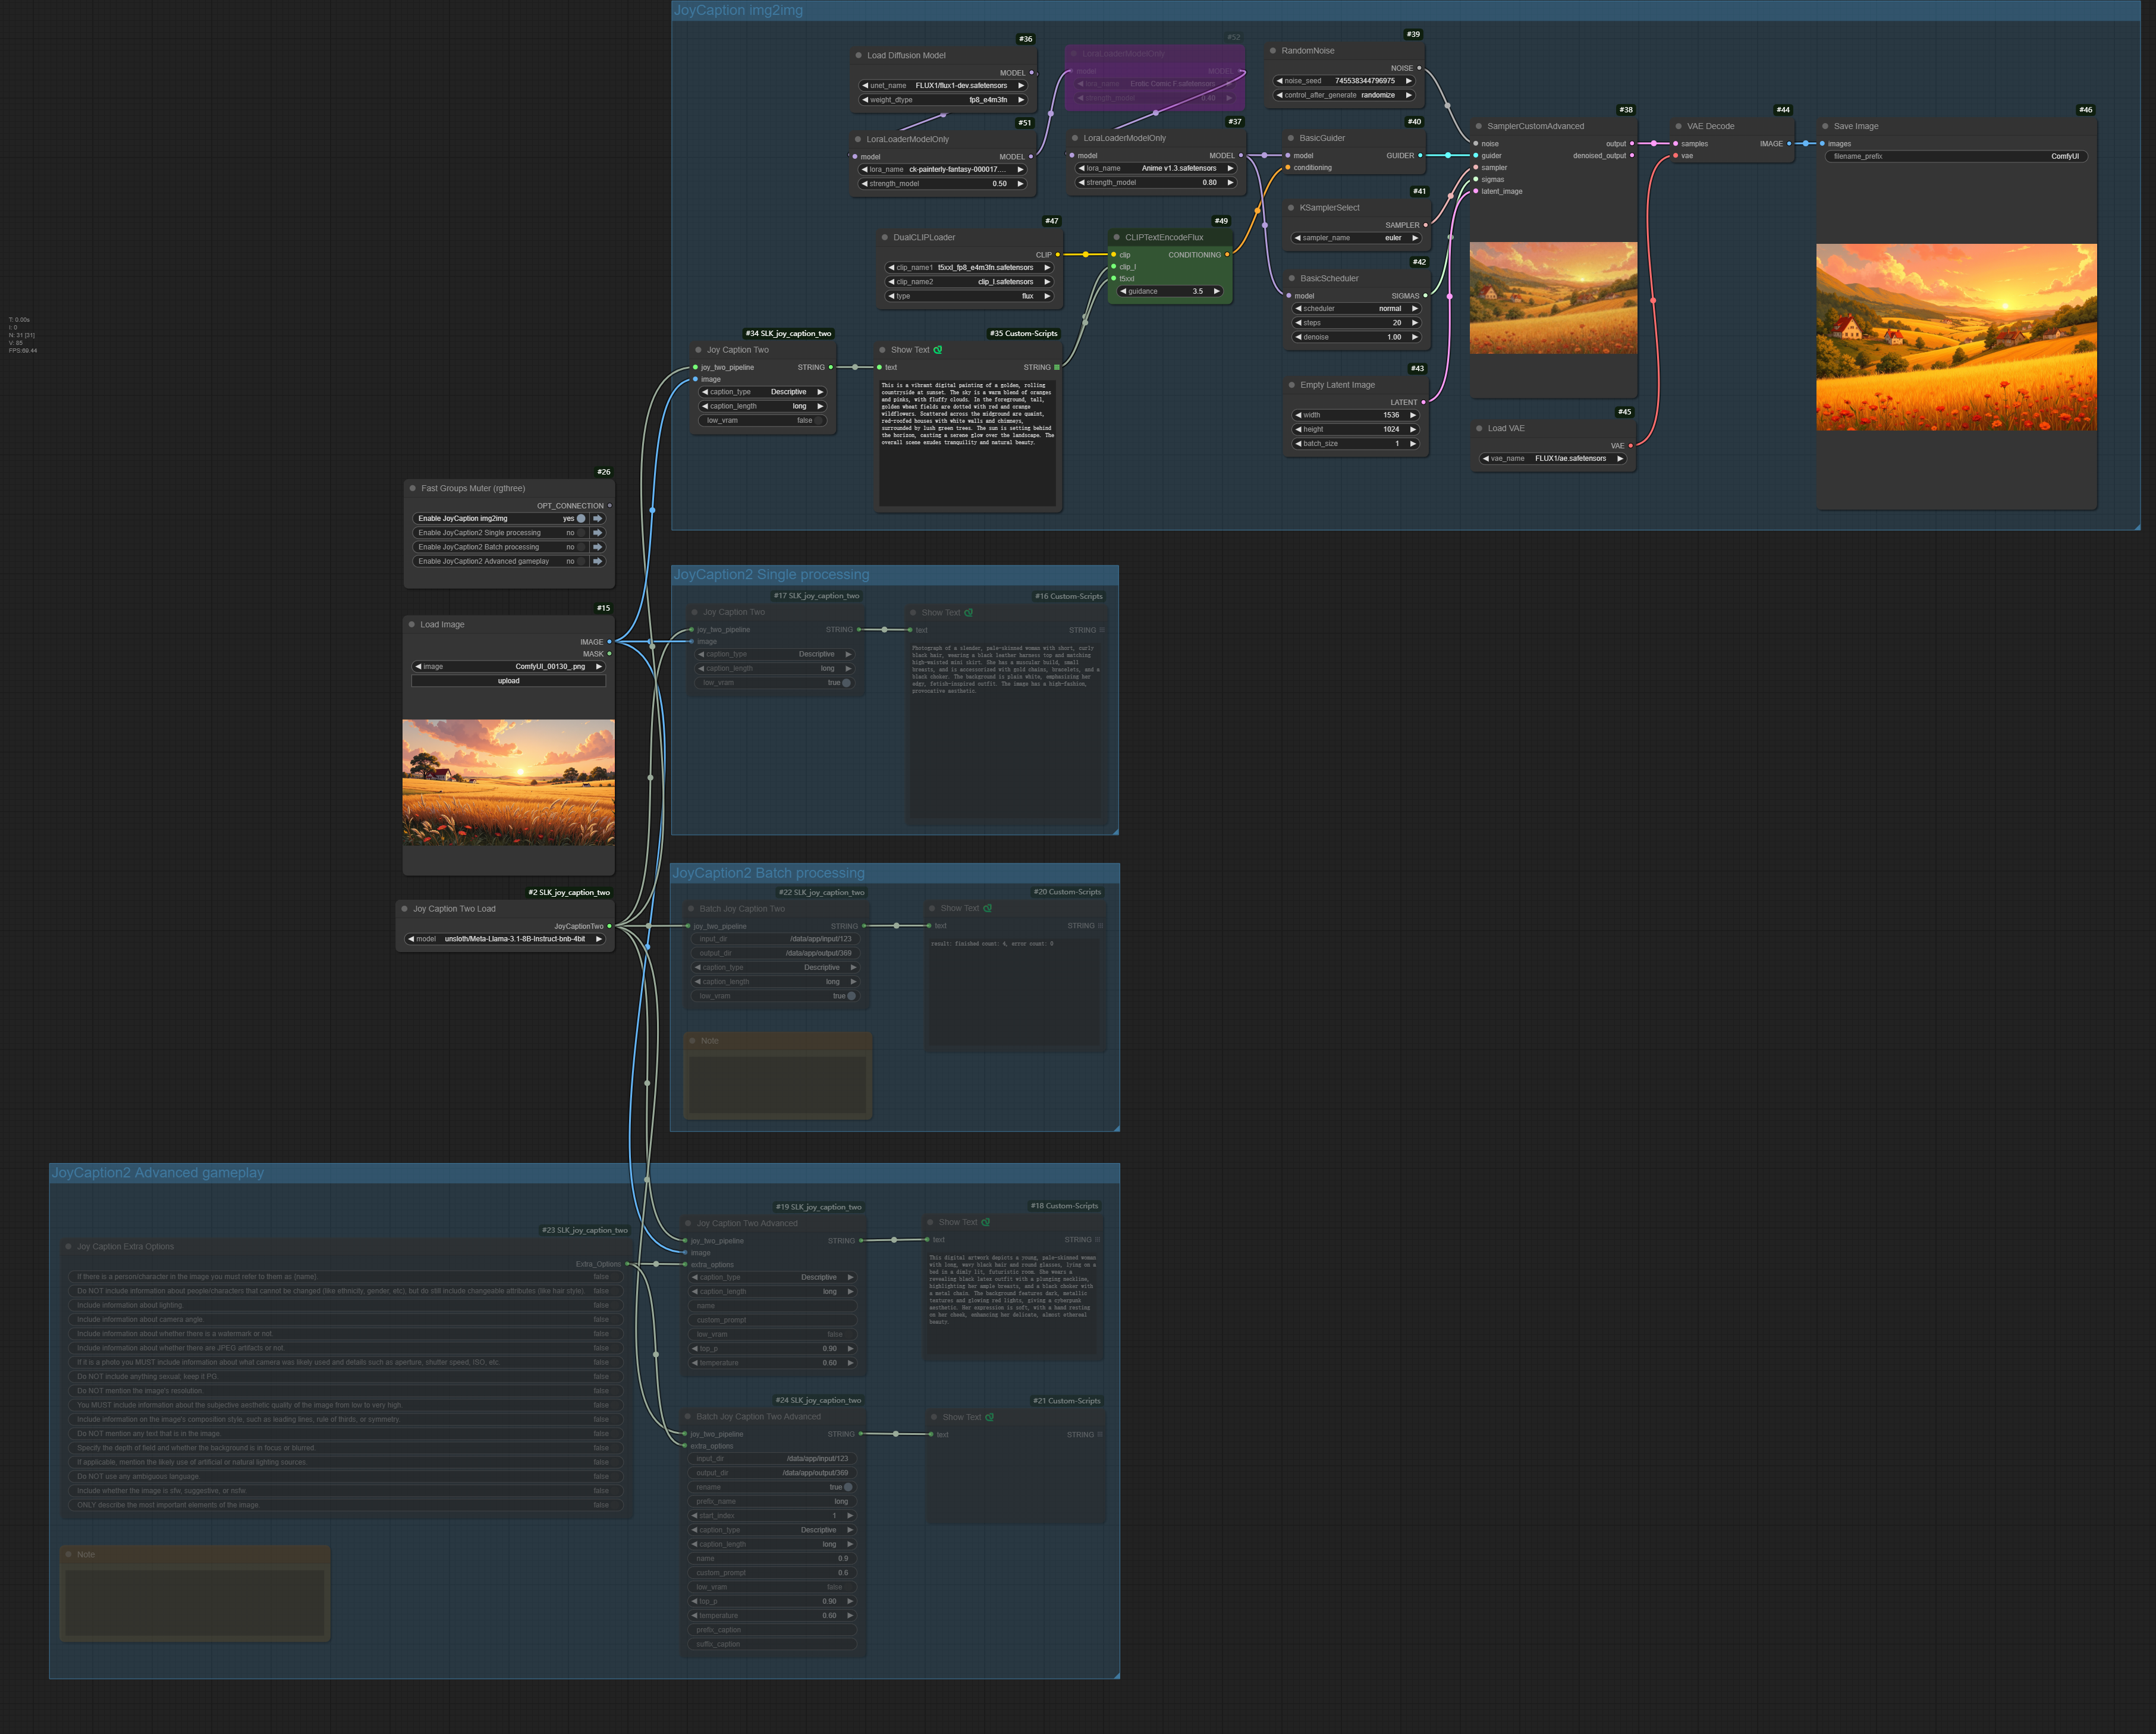Toggle Enable JoyCaption img2img to no
2156x1734 pixels.
pos(581,519)
